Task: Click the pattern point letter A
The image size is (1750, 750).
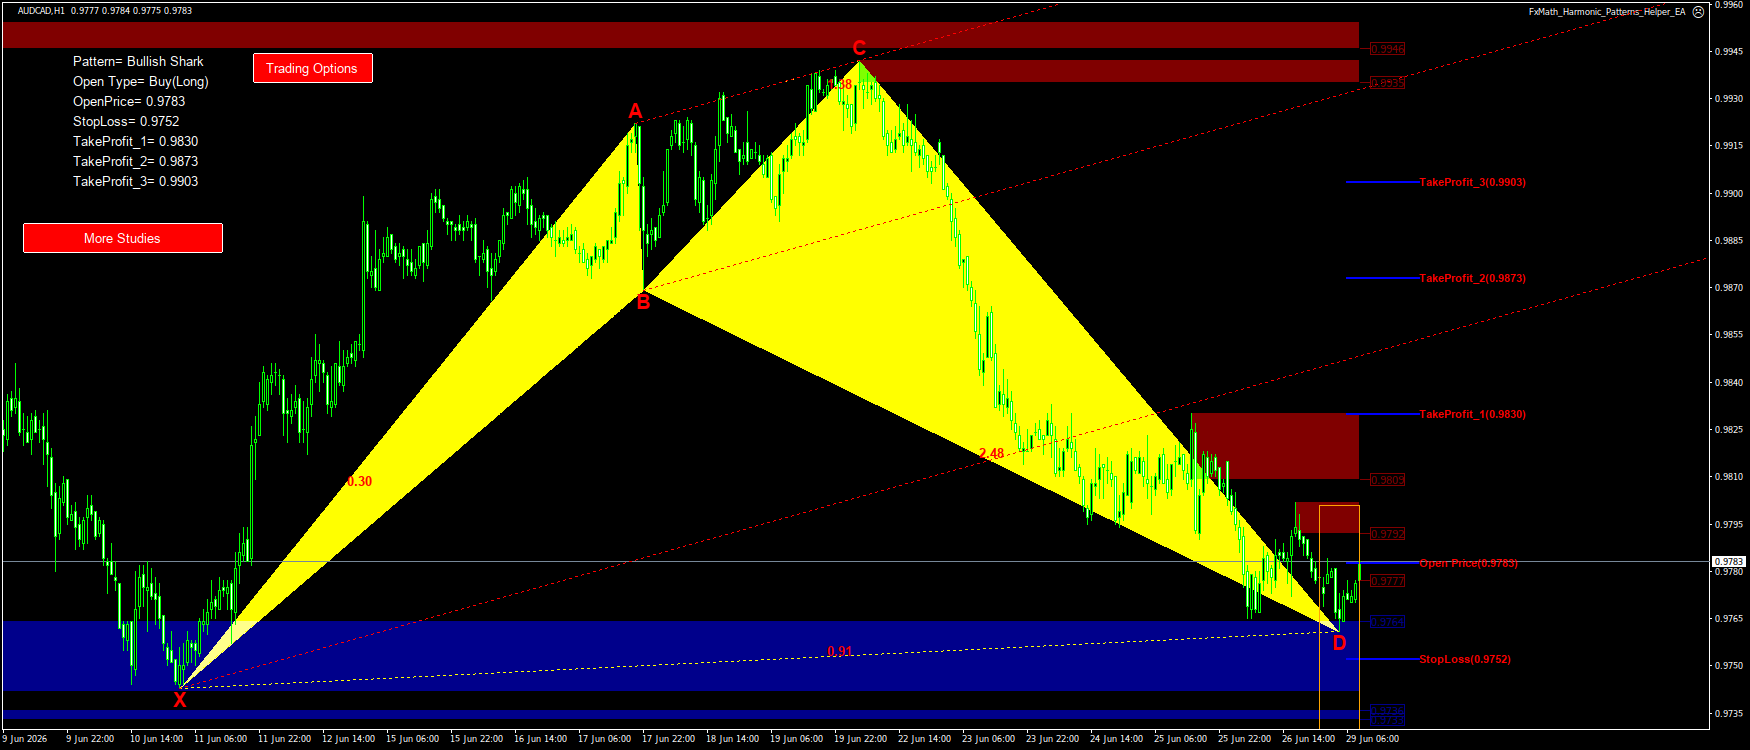Action: point(635,111)
